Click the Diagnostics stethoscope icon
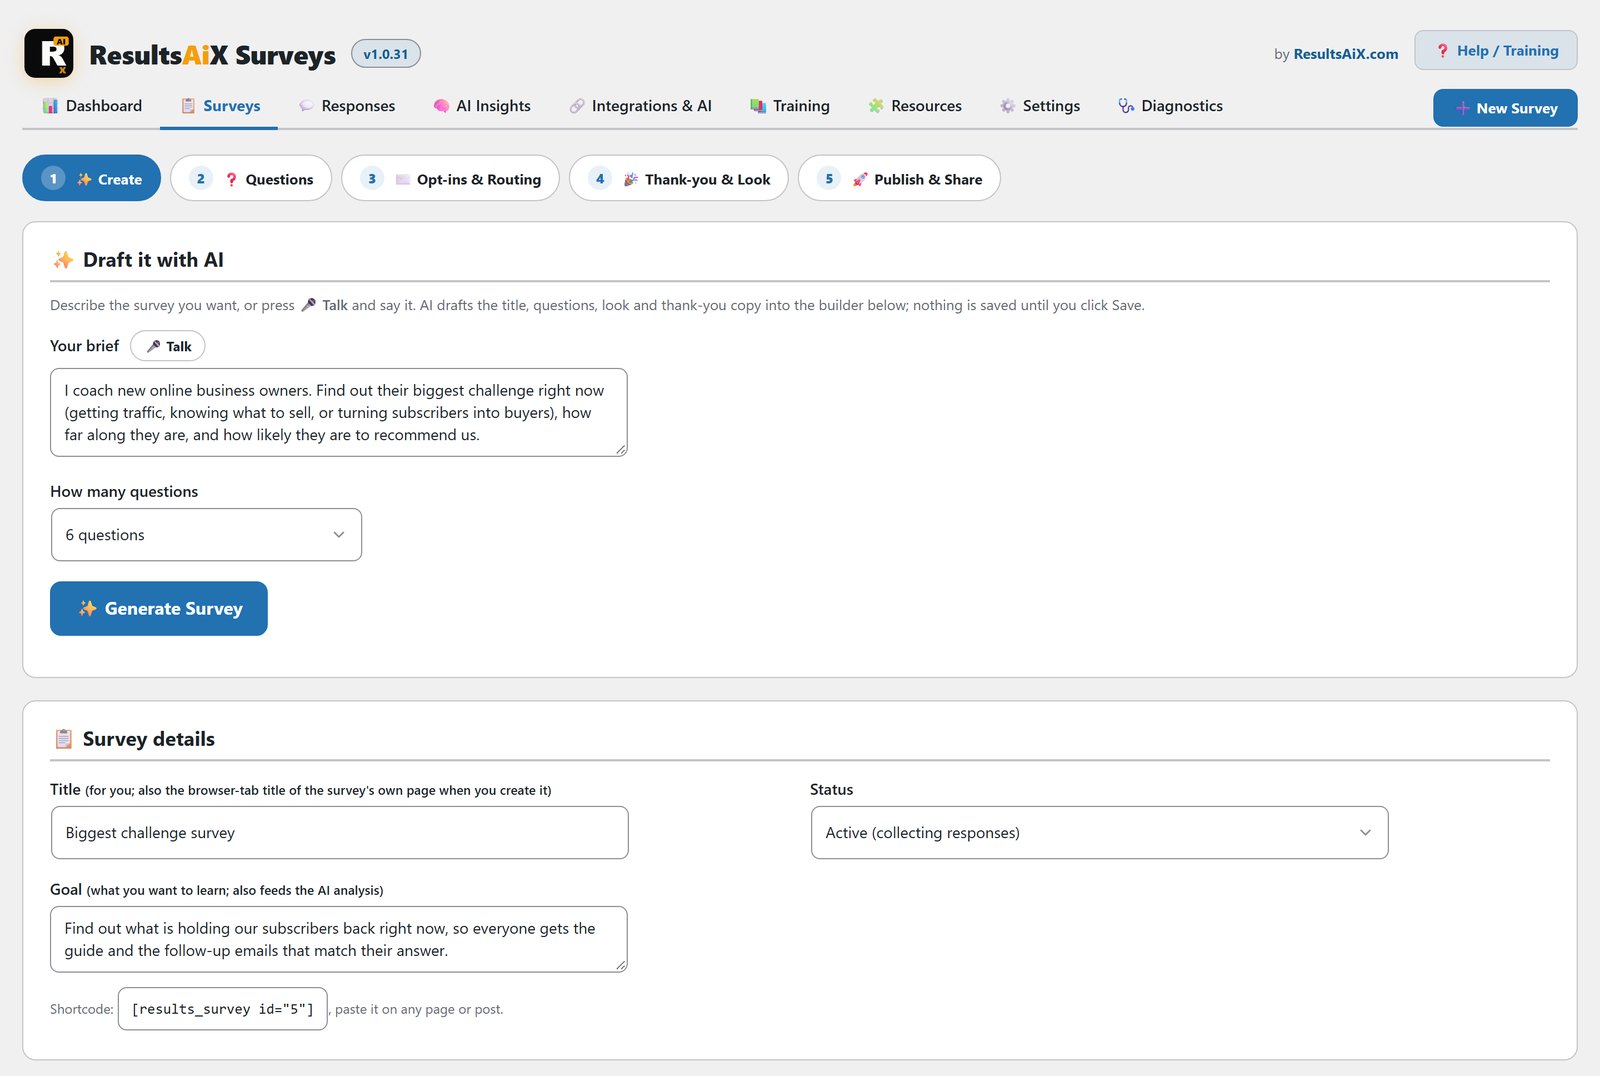Viewport: 1600px width, 1076px height. pyautogui.click(x=1126, y=106)
